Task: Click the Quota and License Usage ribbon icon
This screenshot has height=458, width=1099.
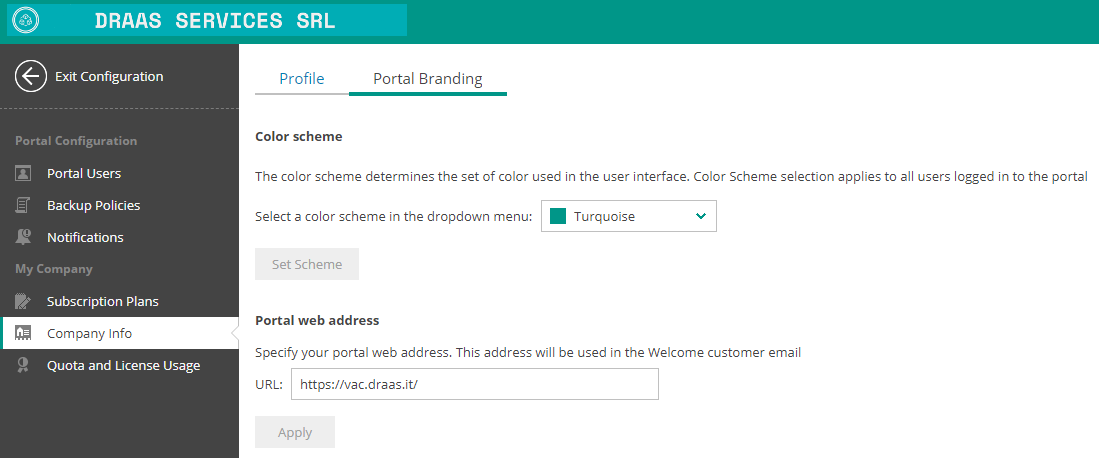Action: 23,365
